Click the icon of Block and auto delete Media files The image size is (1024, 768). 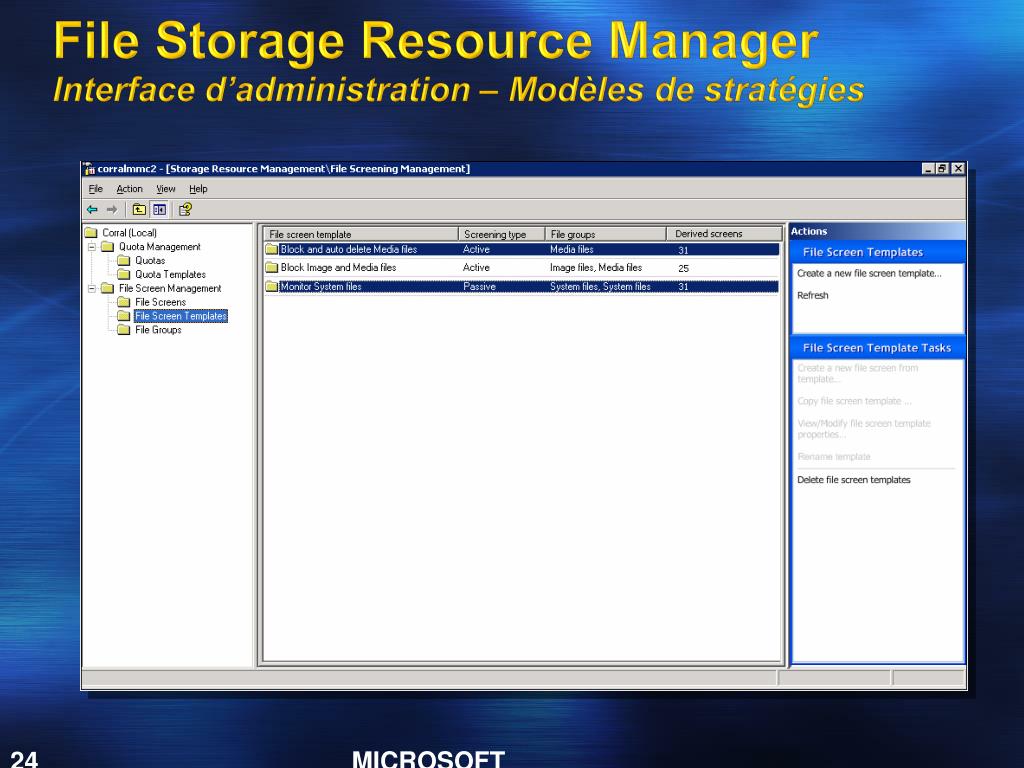(x=272, y=249)
